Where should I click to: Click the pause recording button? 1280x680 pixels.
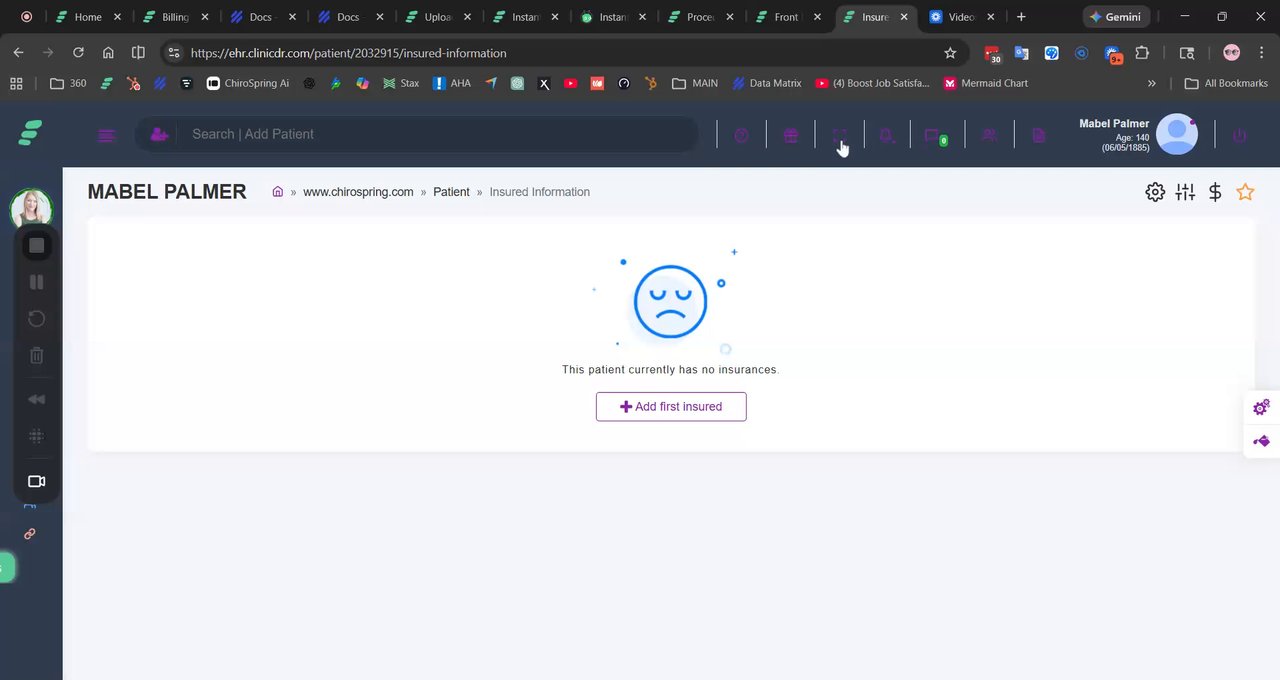click(36, 282)
